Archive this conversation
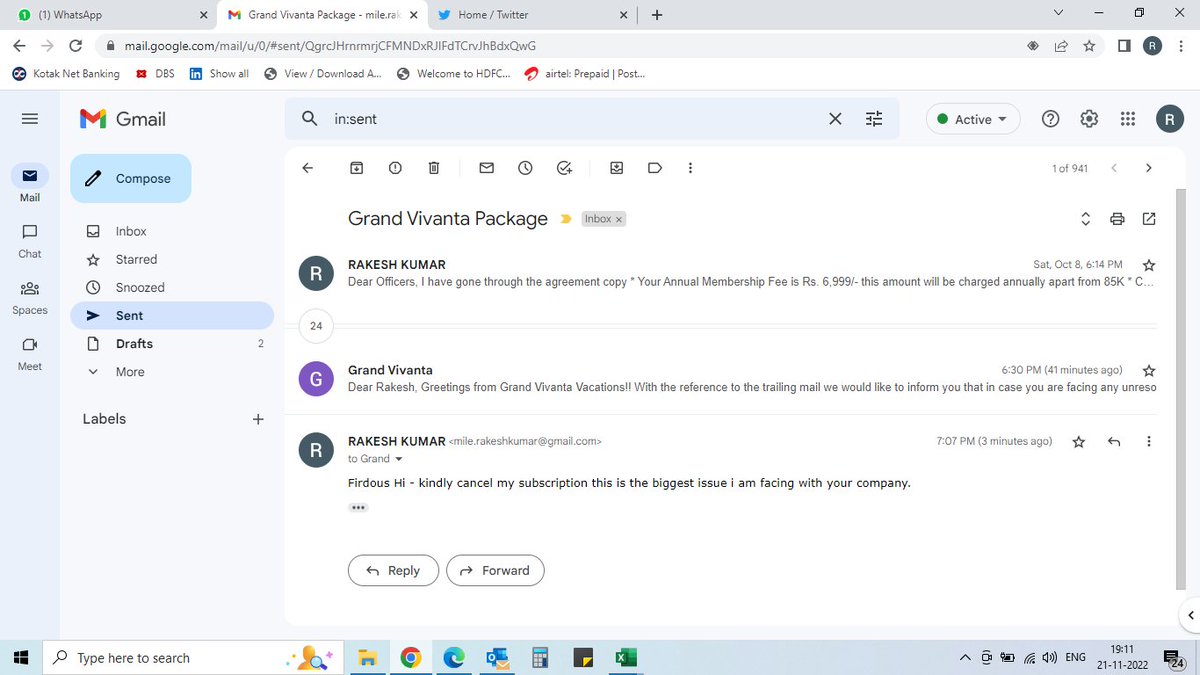The image size is (1200, 675). [x=356, y=168]
